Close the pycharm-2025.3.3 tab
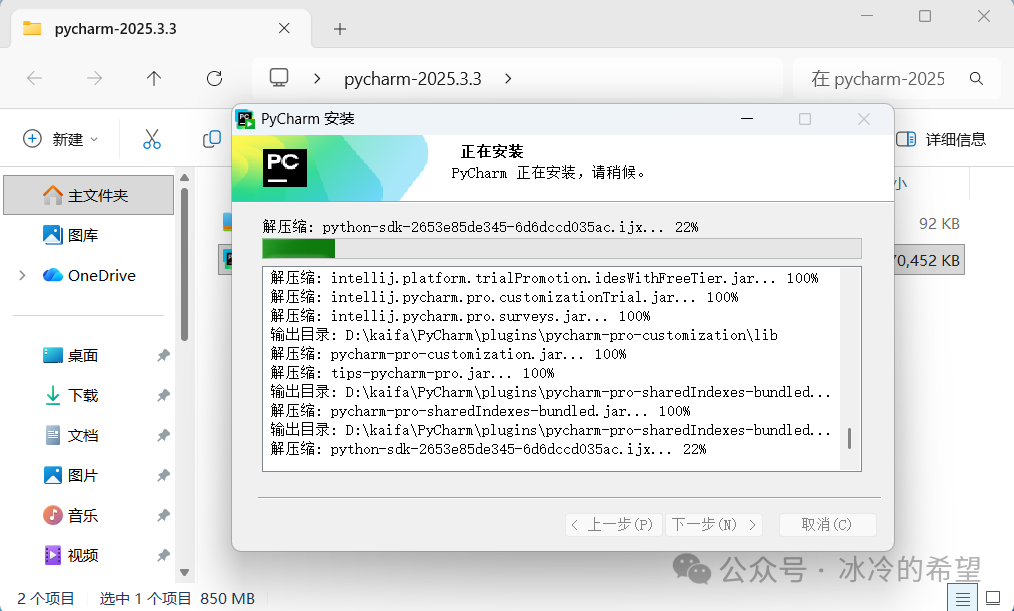 (284, 28)
